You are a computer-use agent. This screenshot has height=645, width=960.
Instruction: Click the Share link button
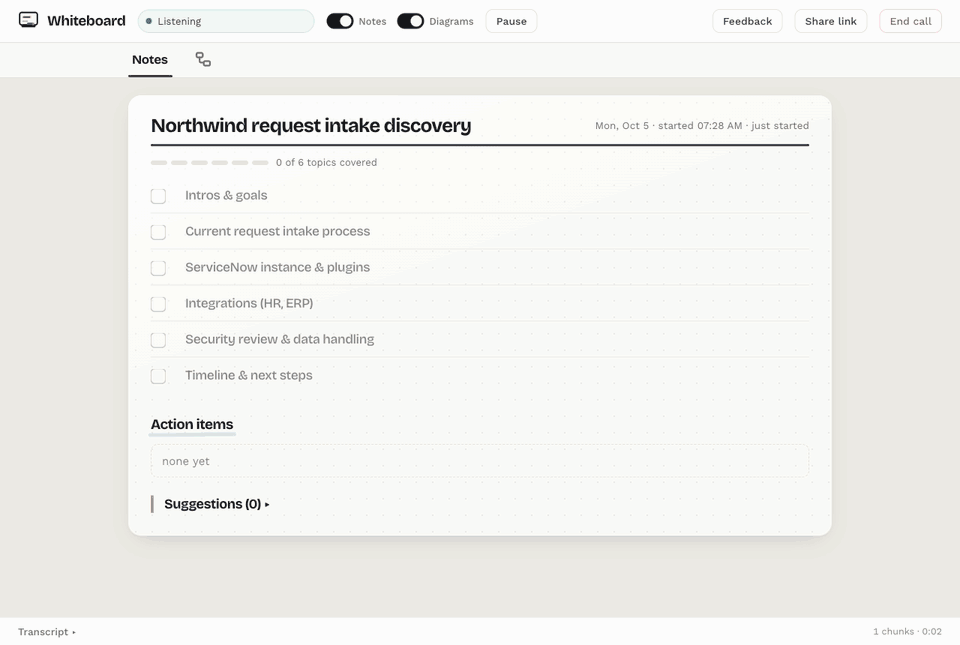(831, 21)
